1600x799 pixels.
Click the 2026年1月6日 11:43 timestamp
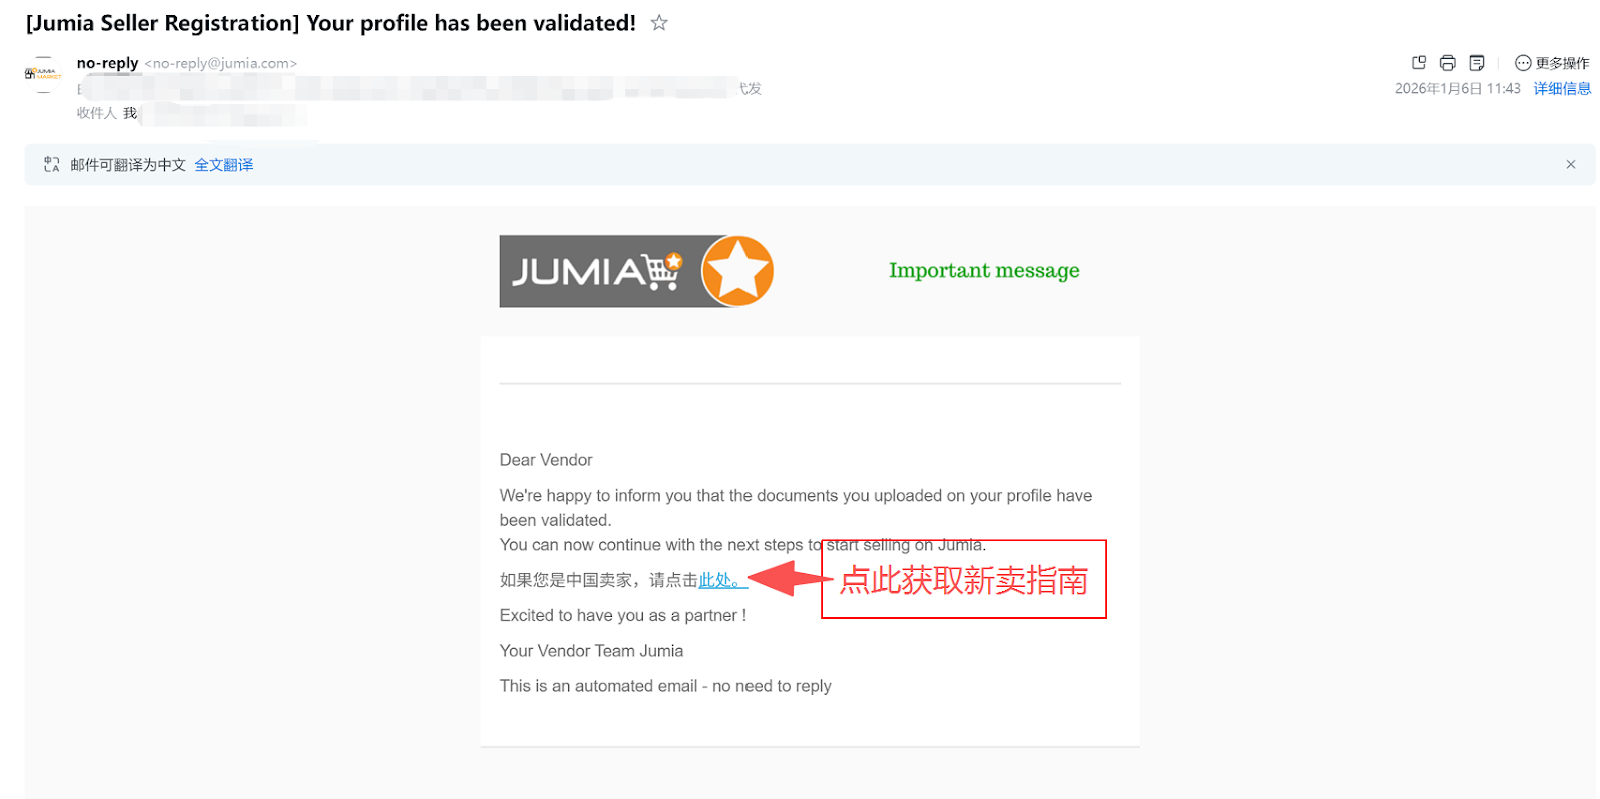[x=1457, y=89]
